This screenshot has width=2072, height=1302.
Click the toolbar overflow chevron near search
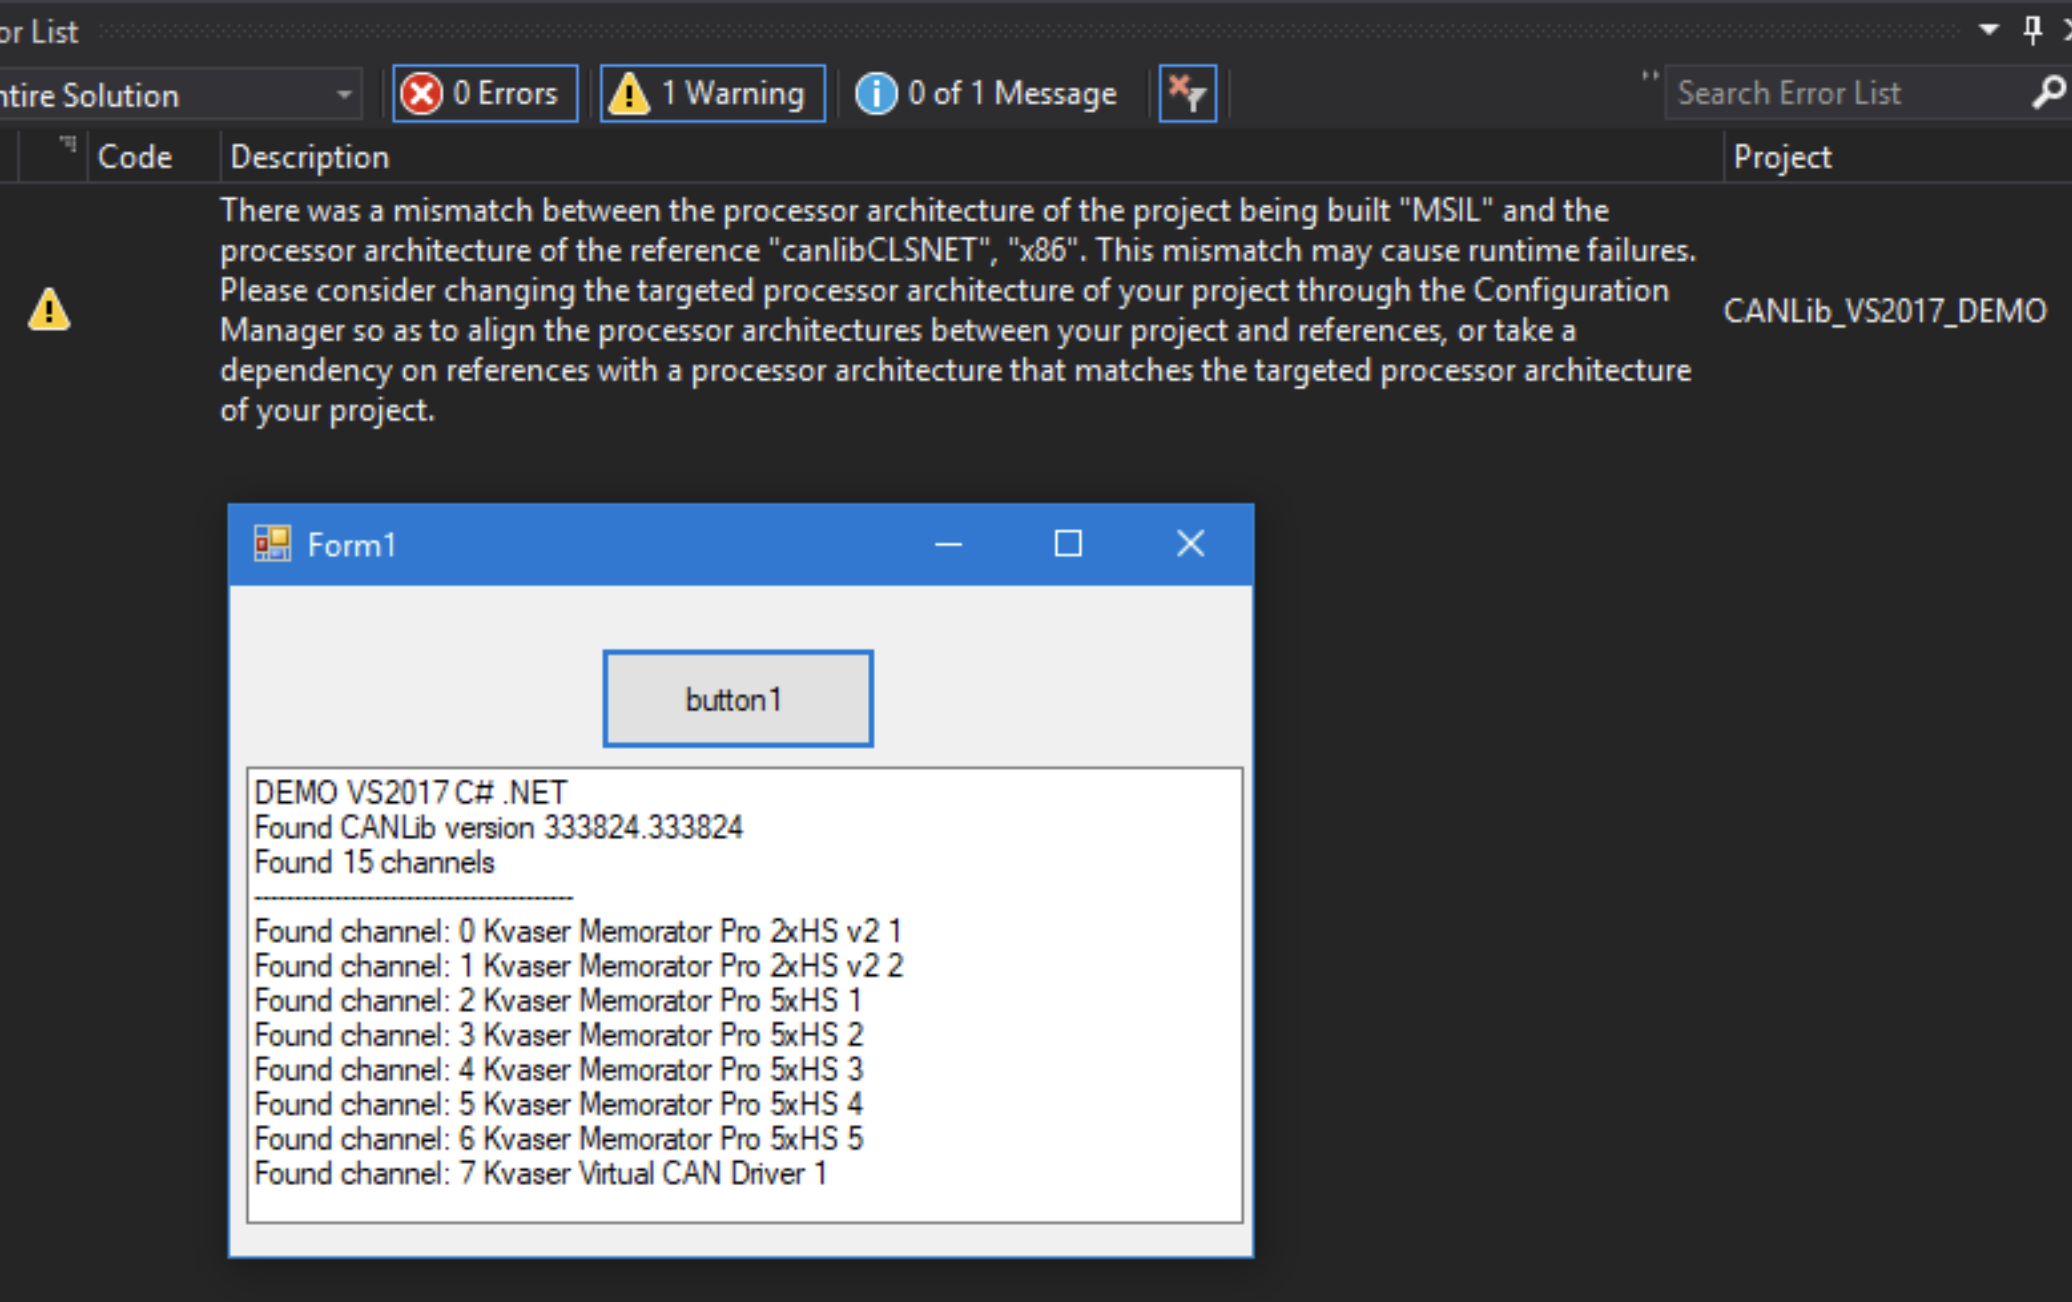1649,76
